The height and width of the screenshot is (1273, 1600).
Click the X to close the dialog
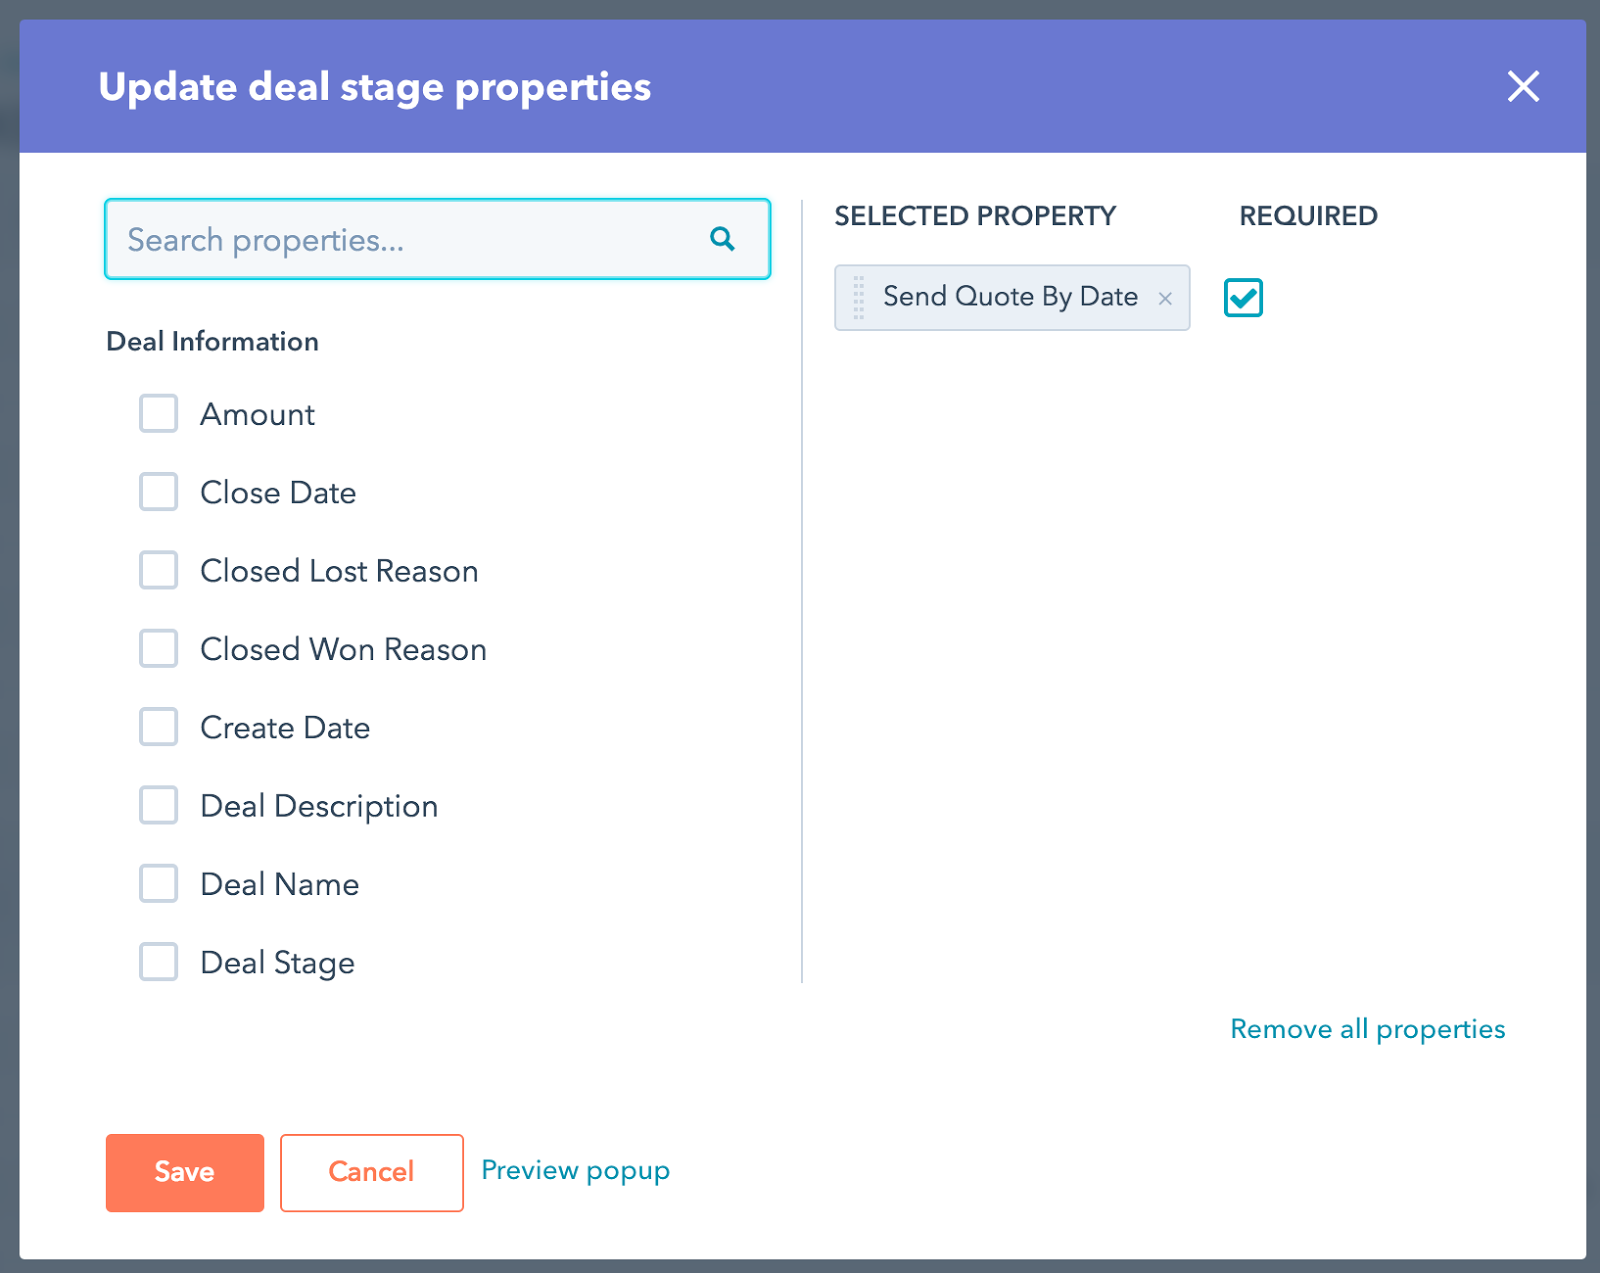coord(1523,86)
